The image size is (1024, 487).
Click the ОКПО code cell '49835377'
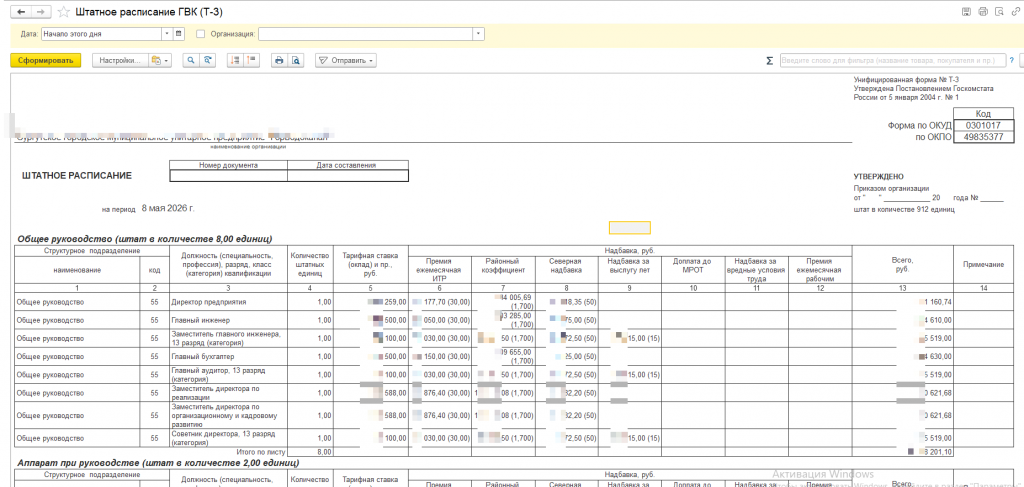(x=982, y=137)
